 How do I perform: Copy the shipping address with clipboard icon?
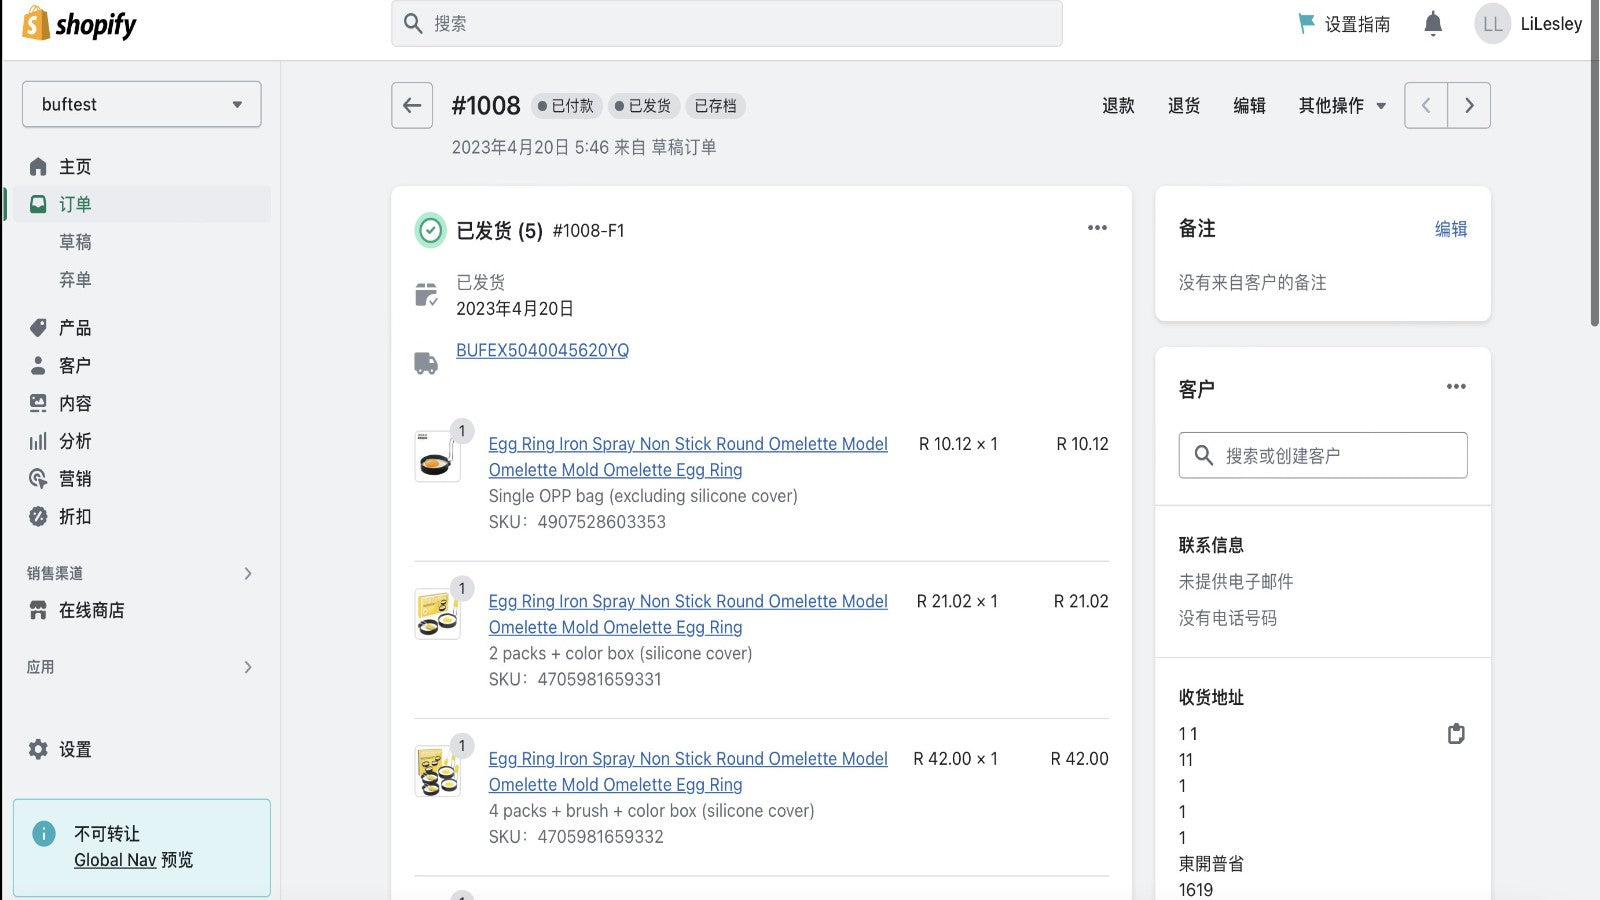tap(1456, 734)
